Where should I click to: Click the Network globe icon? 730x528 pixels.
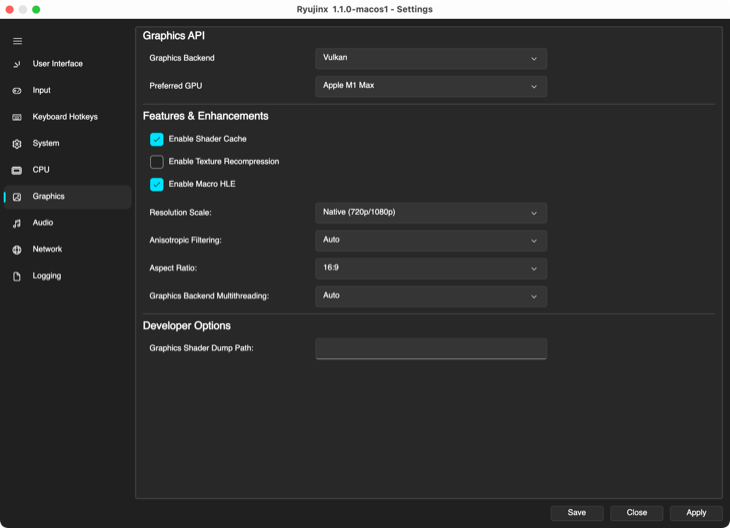coord(17,249)
